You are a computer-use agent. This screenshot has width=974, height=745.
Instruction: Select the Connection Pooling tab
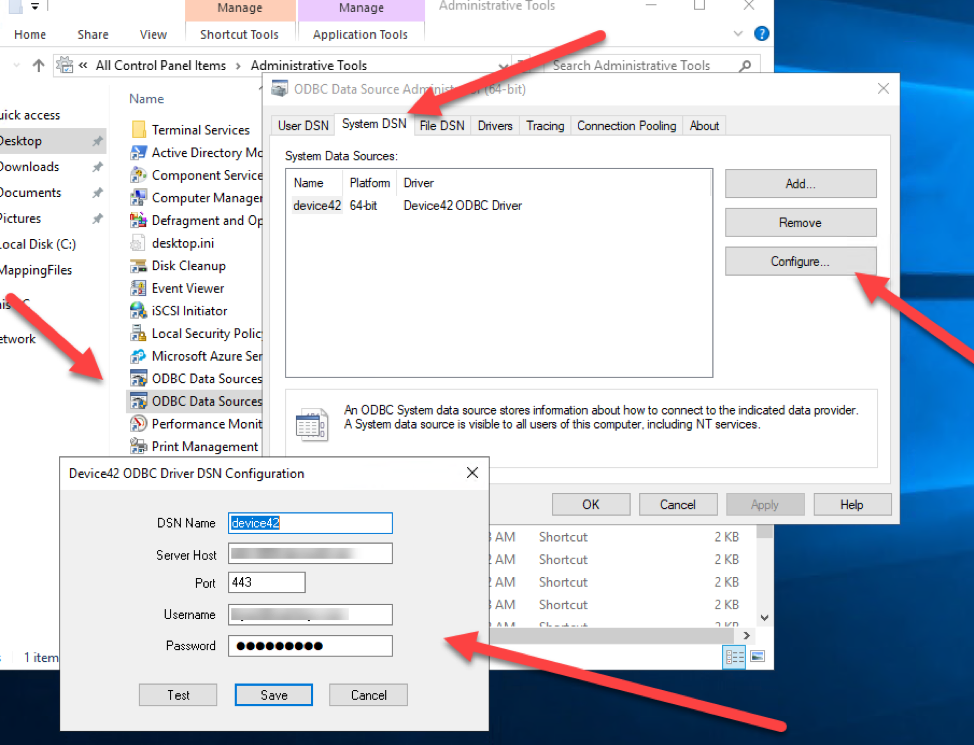coord(627,126)
